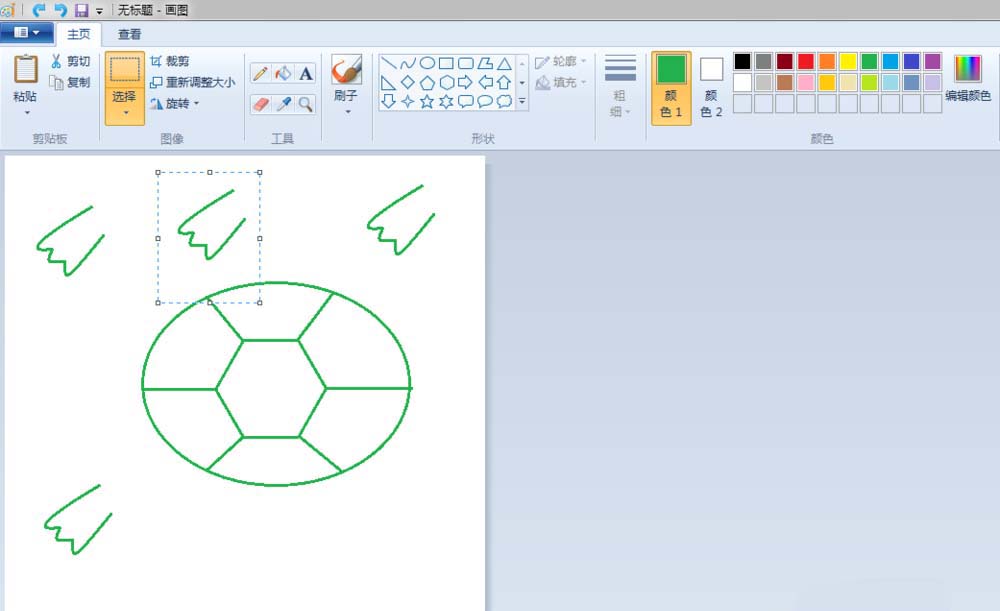Image resolution: width=1000 pixels, height=611 pixels.
Task: Choose the green color swatch in palette
Action: [x=869, y=61]
